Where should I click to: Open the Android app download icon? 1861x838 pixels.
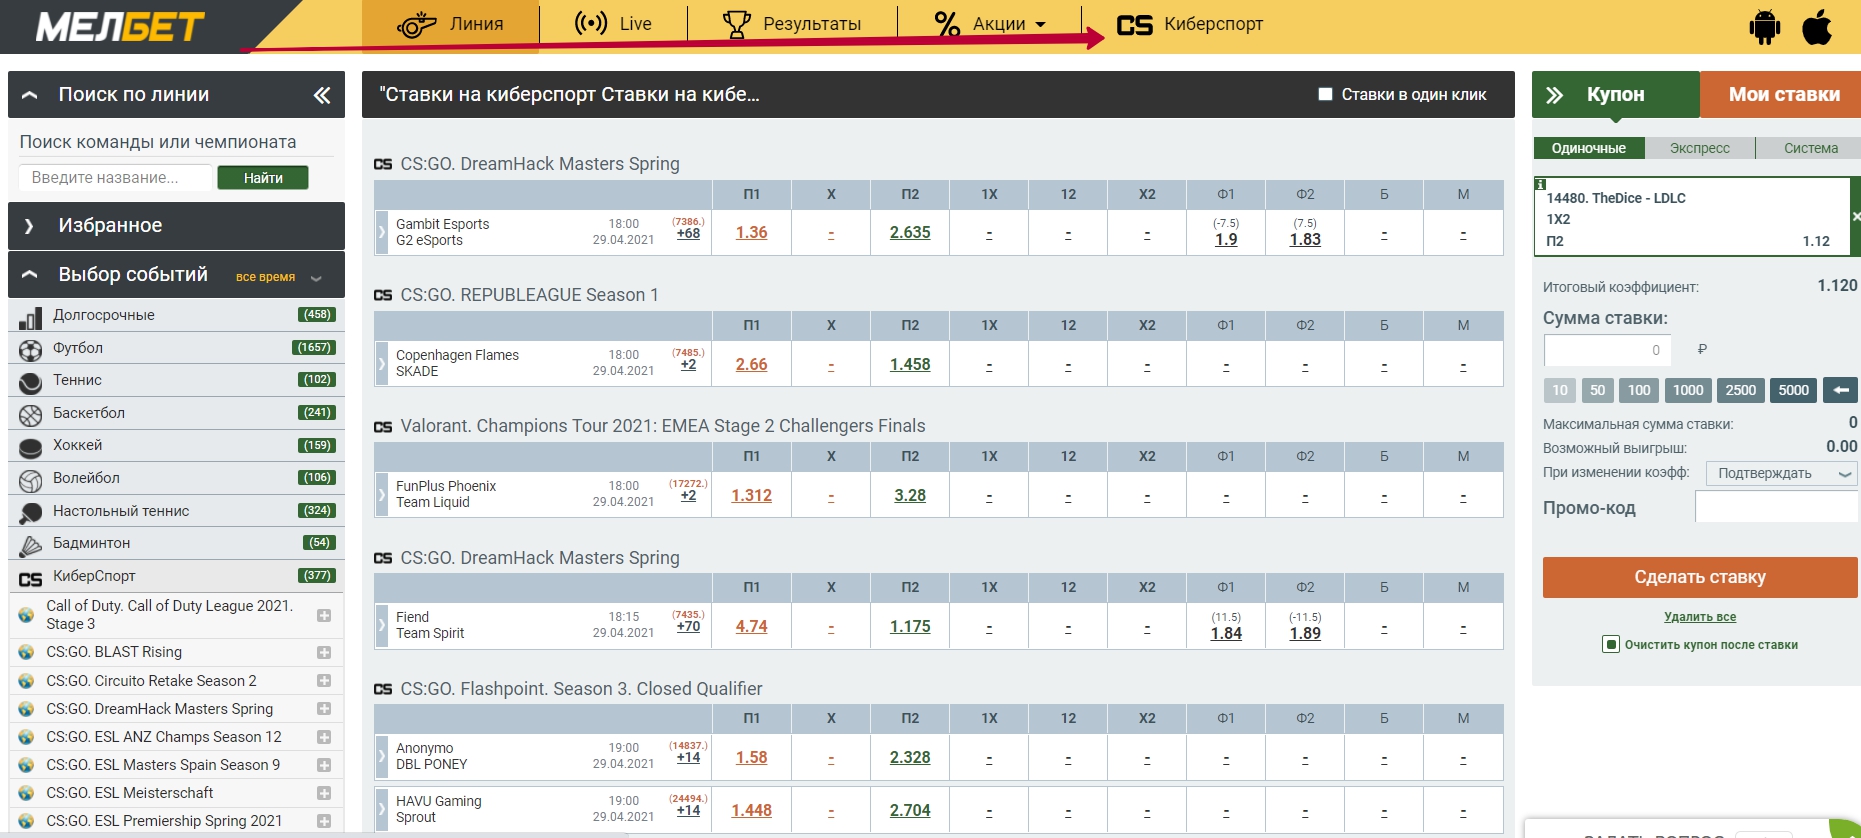1764,27
